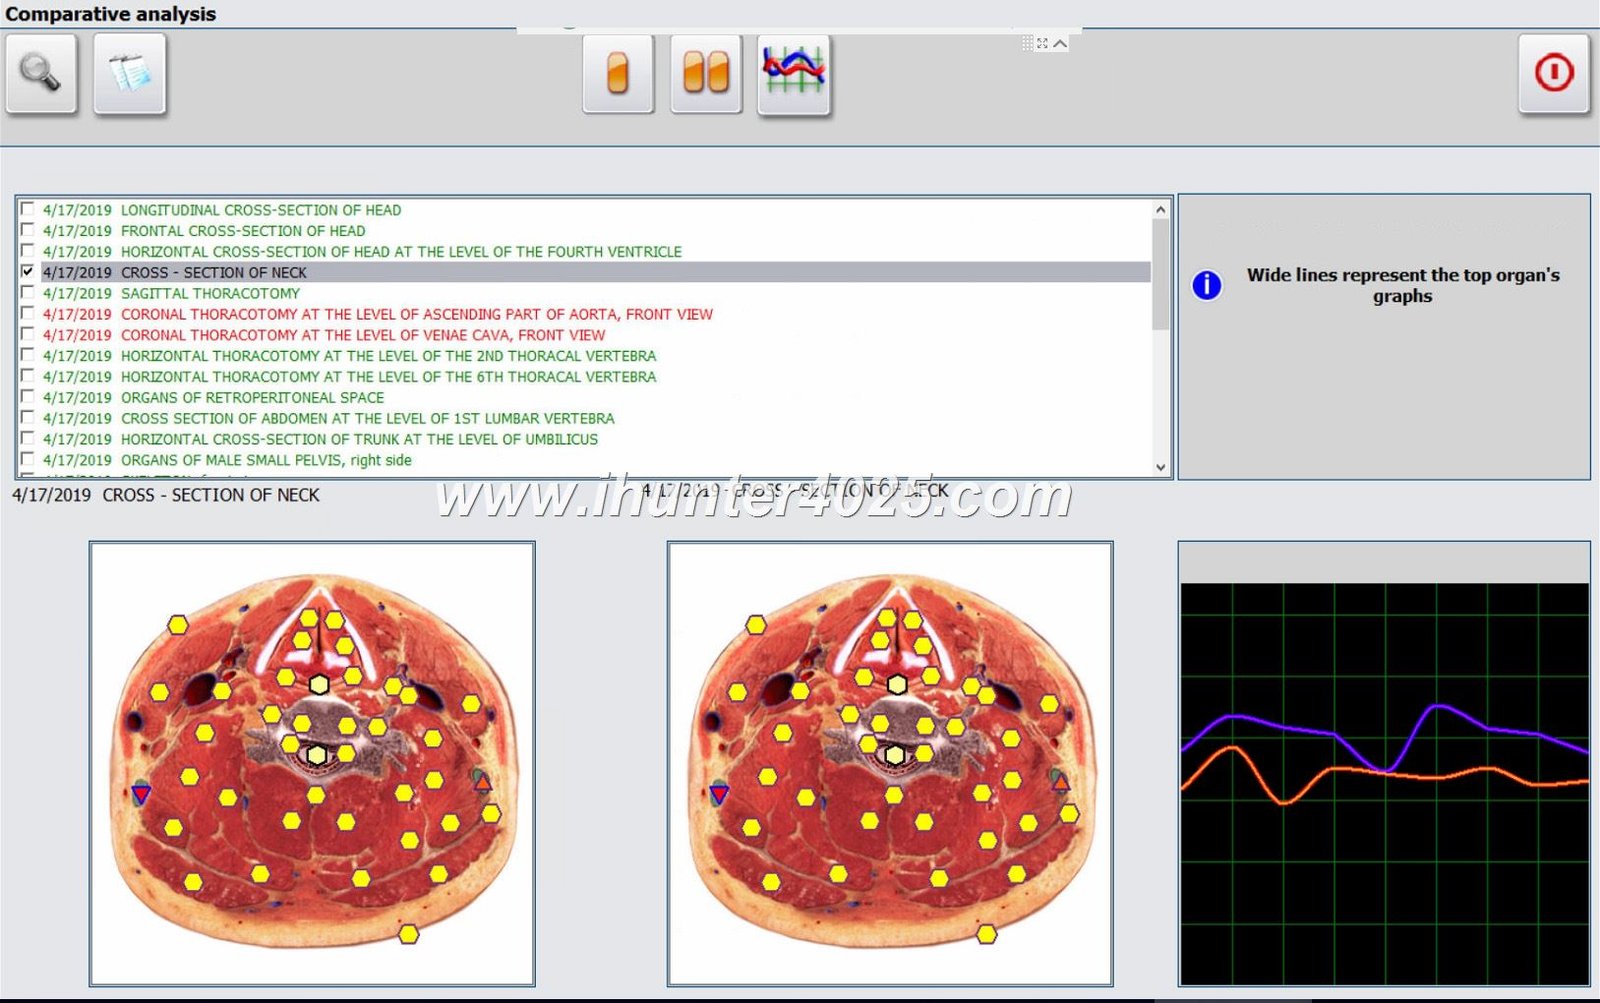
Task: Open the graph chart view button
Action: tap(794, 74)
